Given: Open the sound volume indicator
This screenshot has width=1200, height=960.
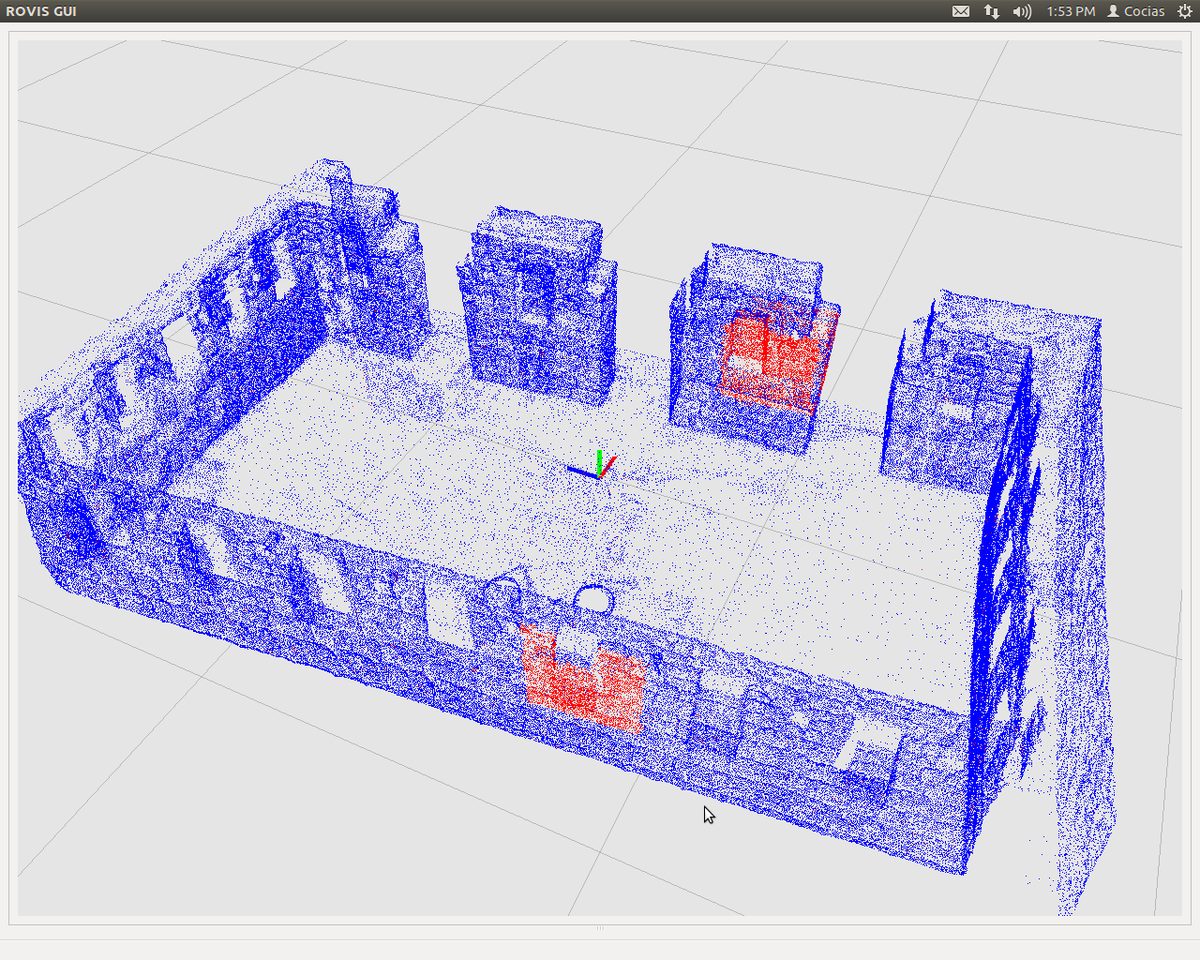Looking at the screenshot, I should click(x=1021, y=11).
